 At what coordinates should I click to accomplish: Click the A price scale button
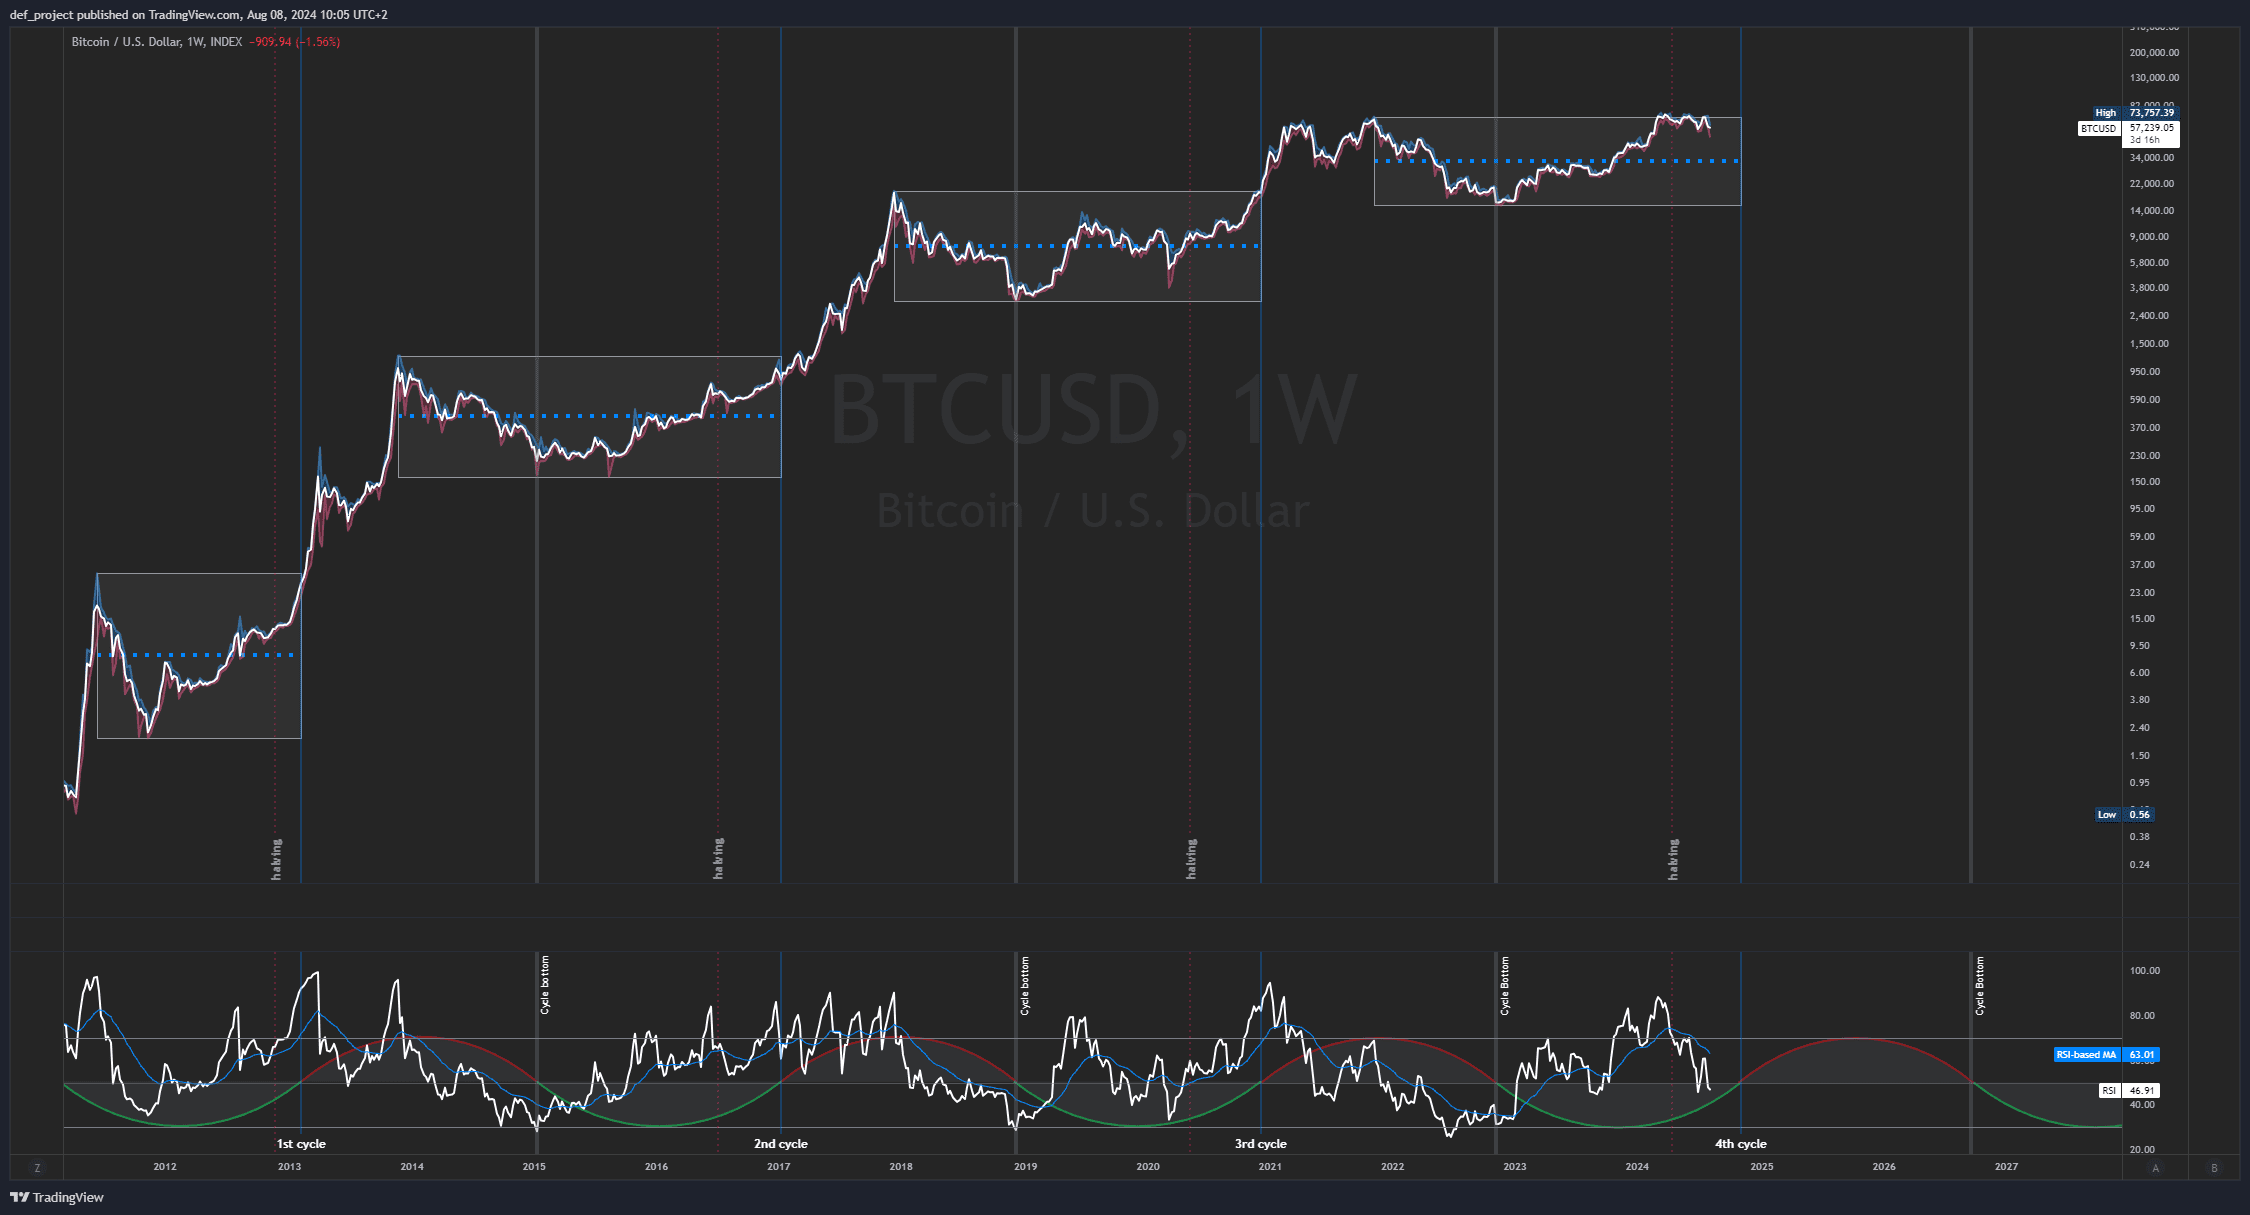[2155, 1168]
